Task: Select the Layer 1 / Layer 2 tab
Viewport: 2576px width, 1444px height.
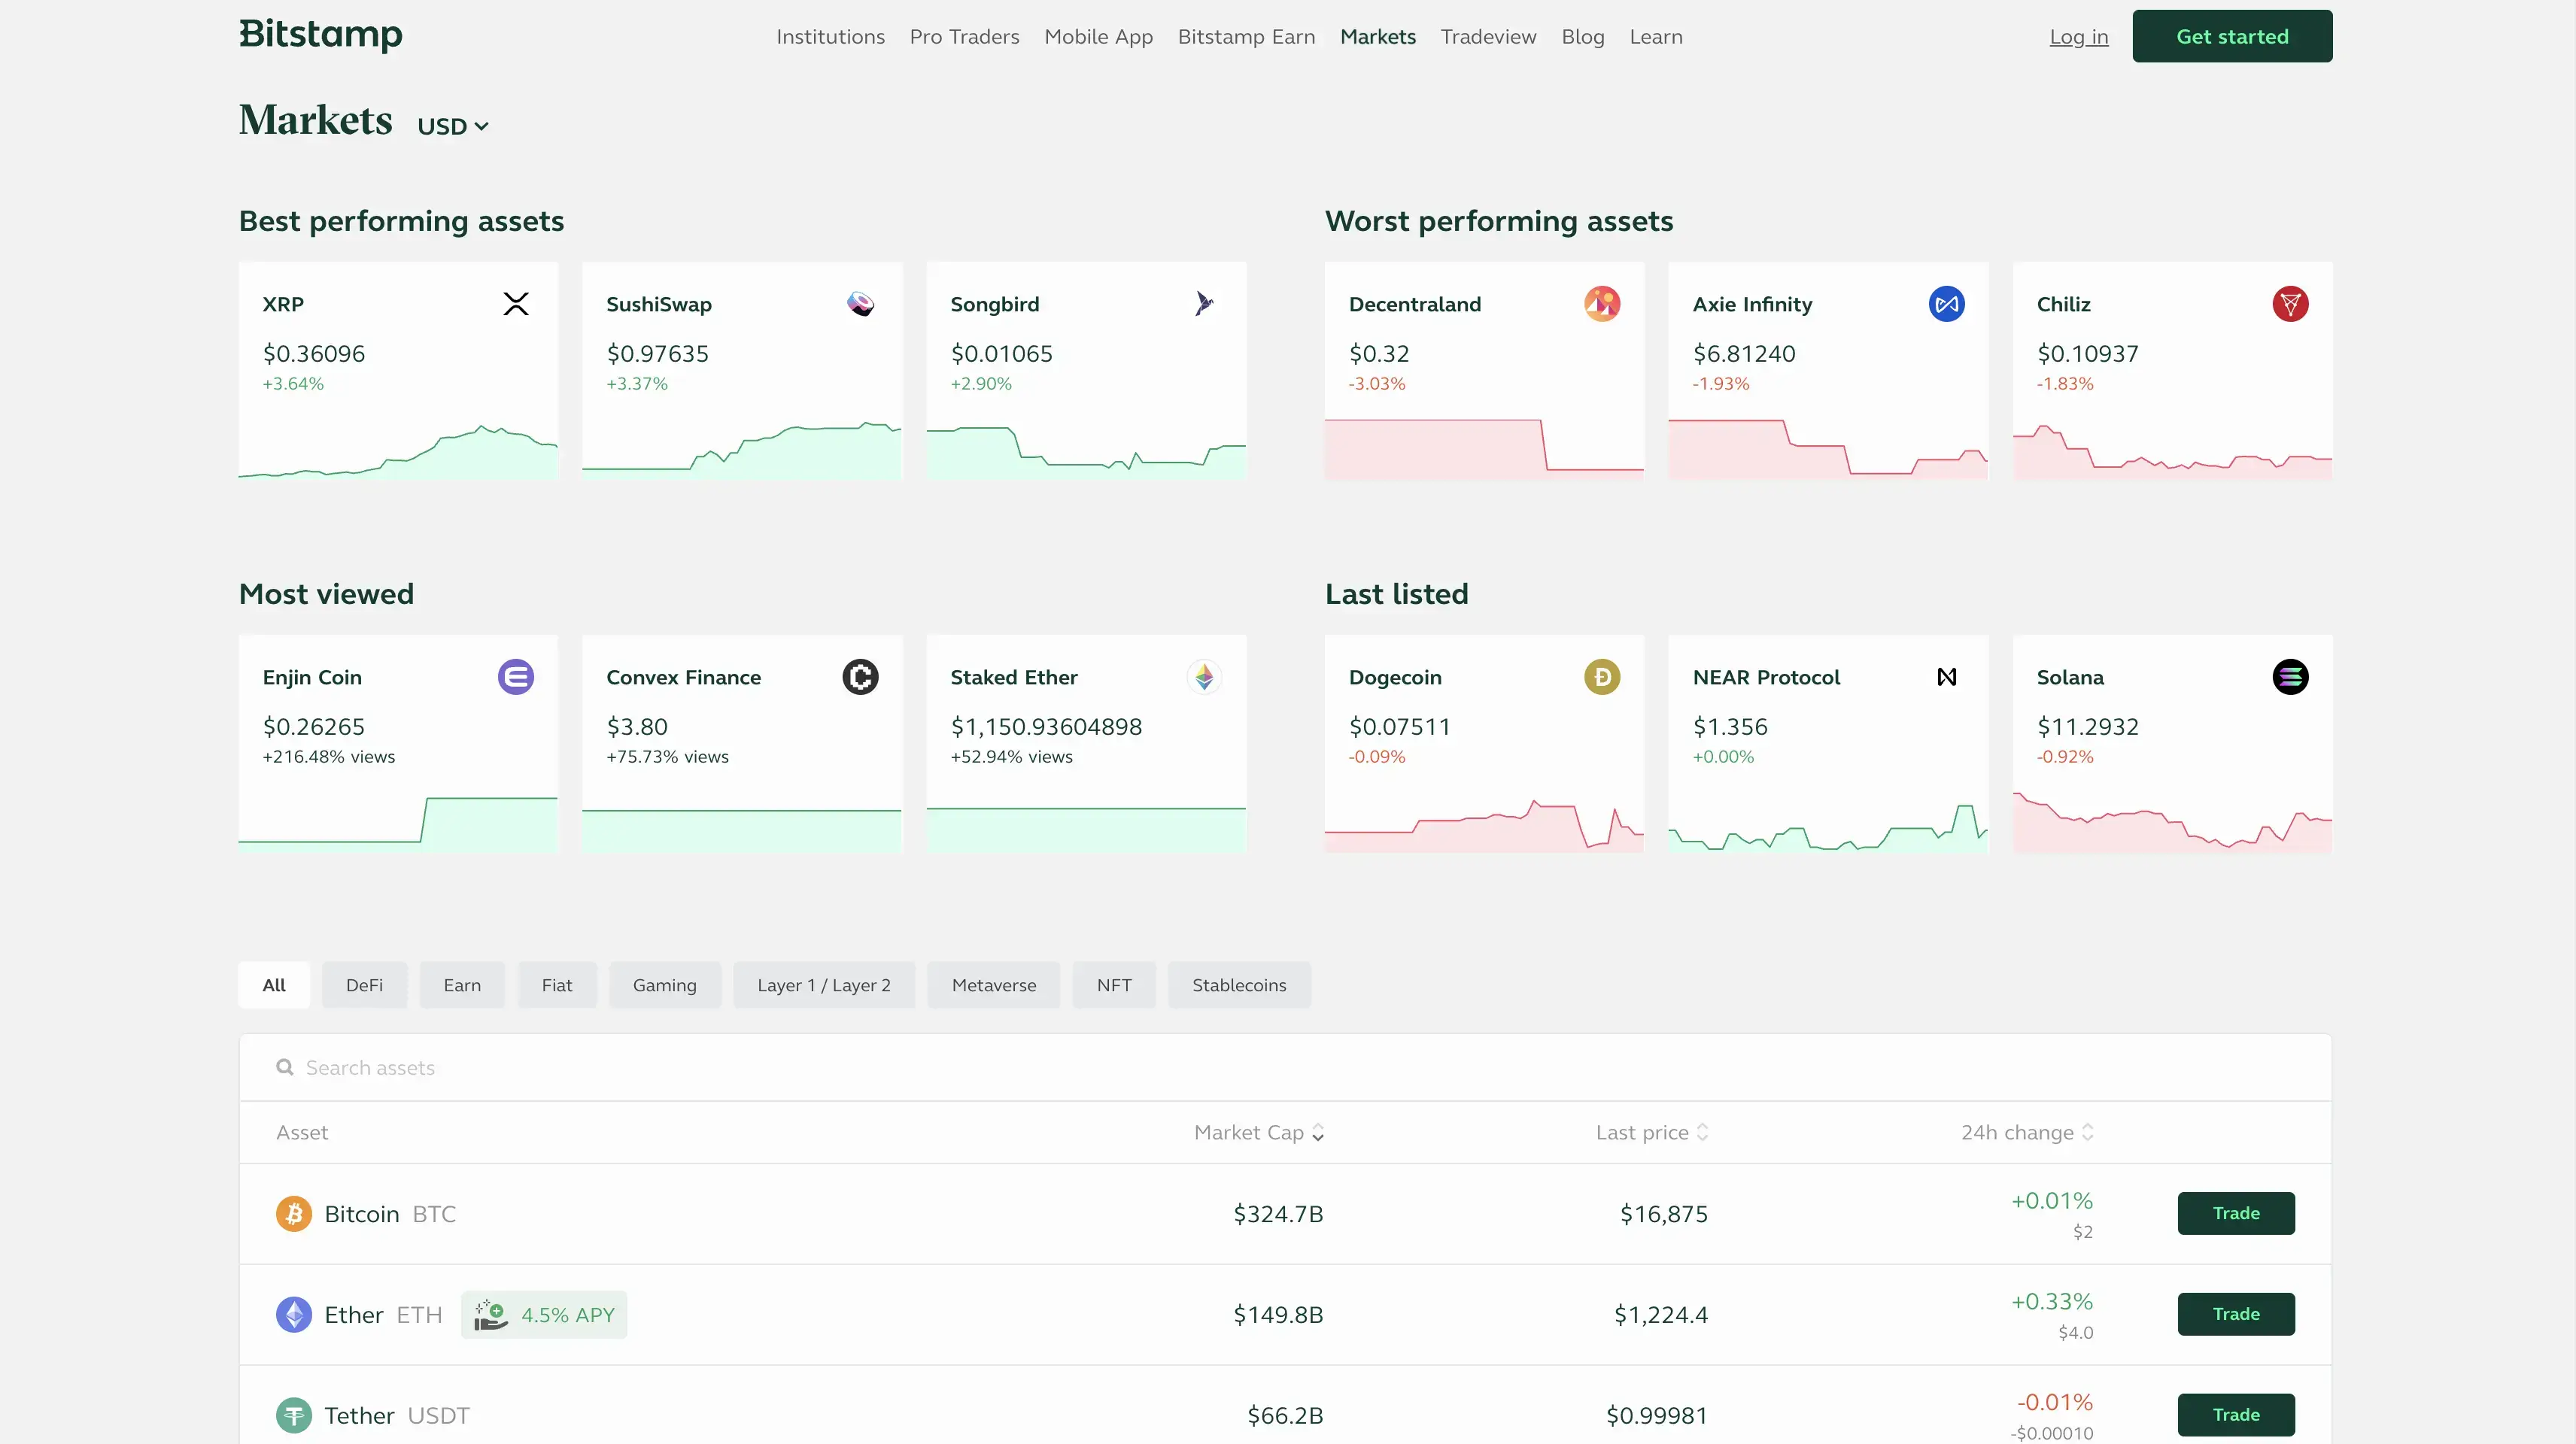Action: (824, 985)
